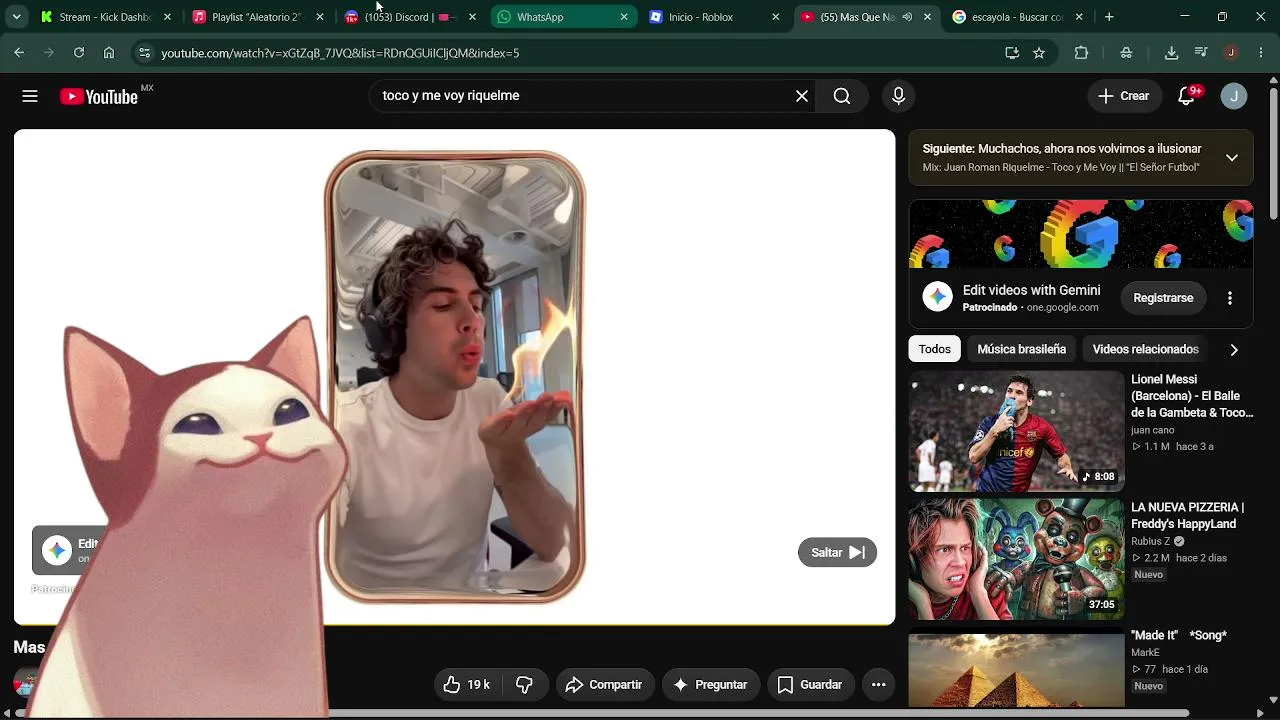Reload the current page
Image resolution: width=1280 pixels, height=720 pixels.
pyautogui.click(x=79, y=53)
